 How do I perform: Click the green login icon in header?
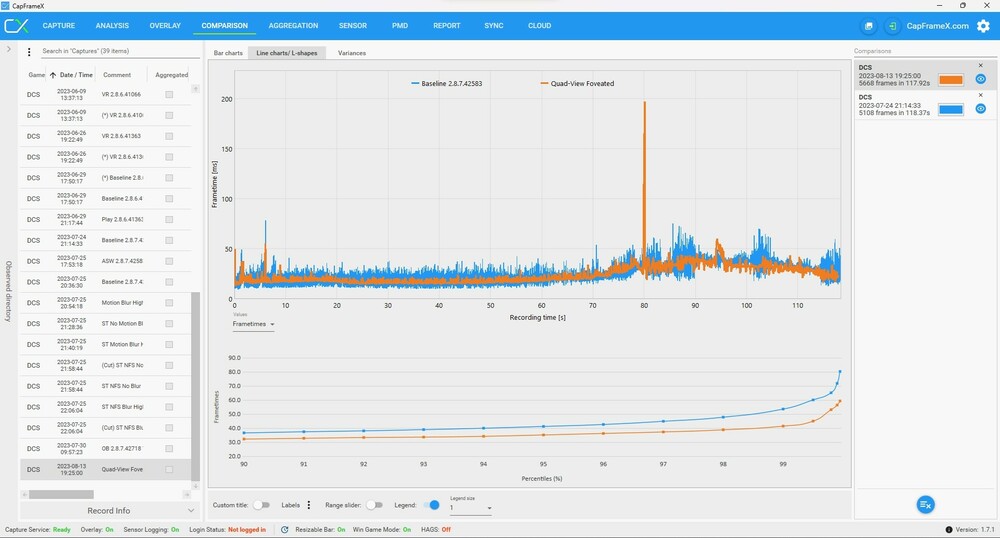tap(892, 26)
